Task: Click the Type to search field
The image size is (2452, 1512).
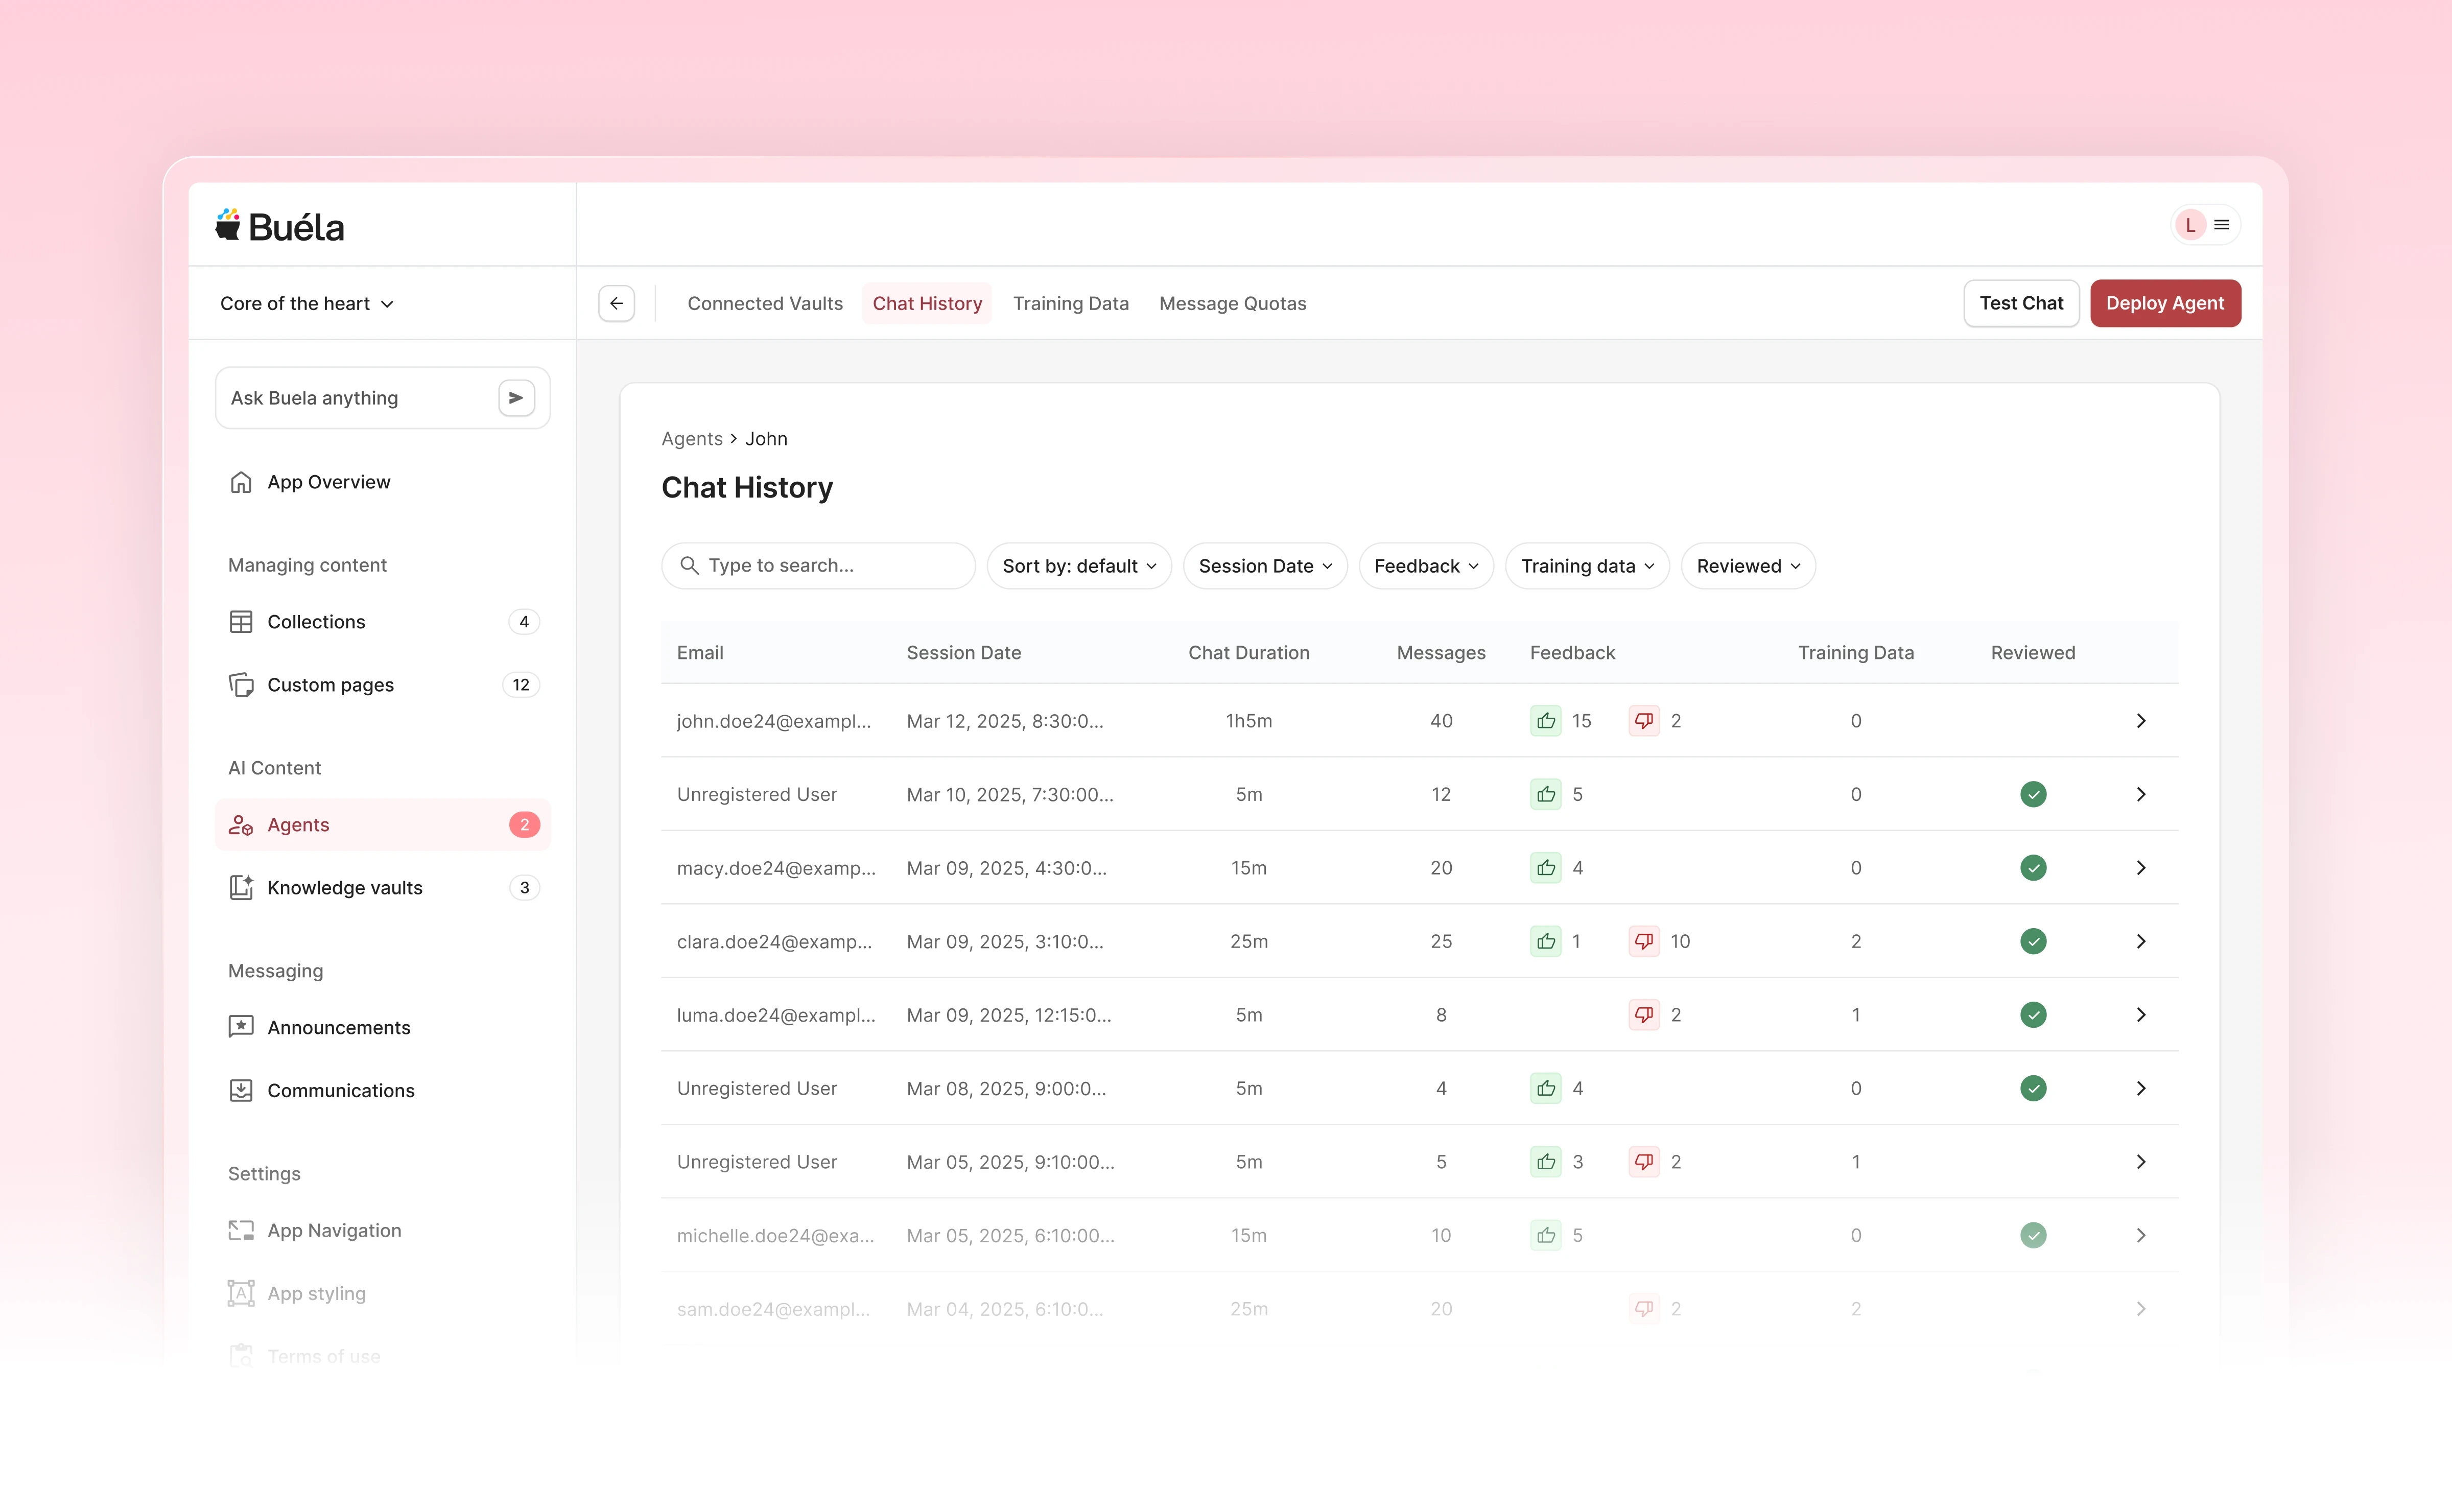Action: click(x=818, y=566)
